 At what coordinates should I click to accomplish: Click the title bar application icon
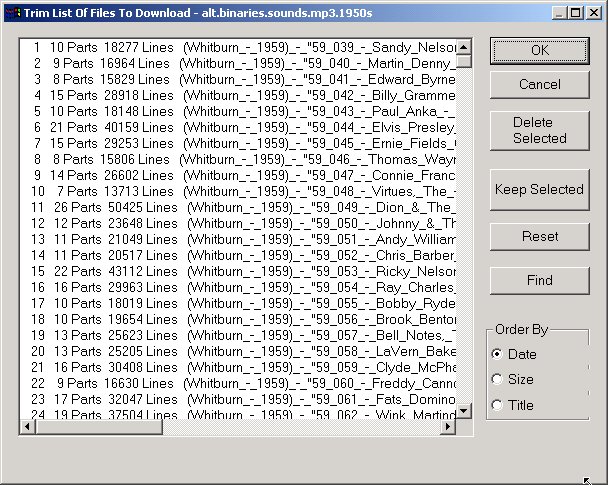tap(12, 13)
